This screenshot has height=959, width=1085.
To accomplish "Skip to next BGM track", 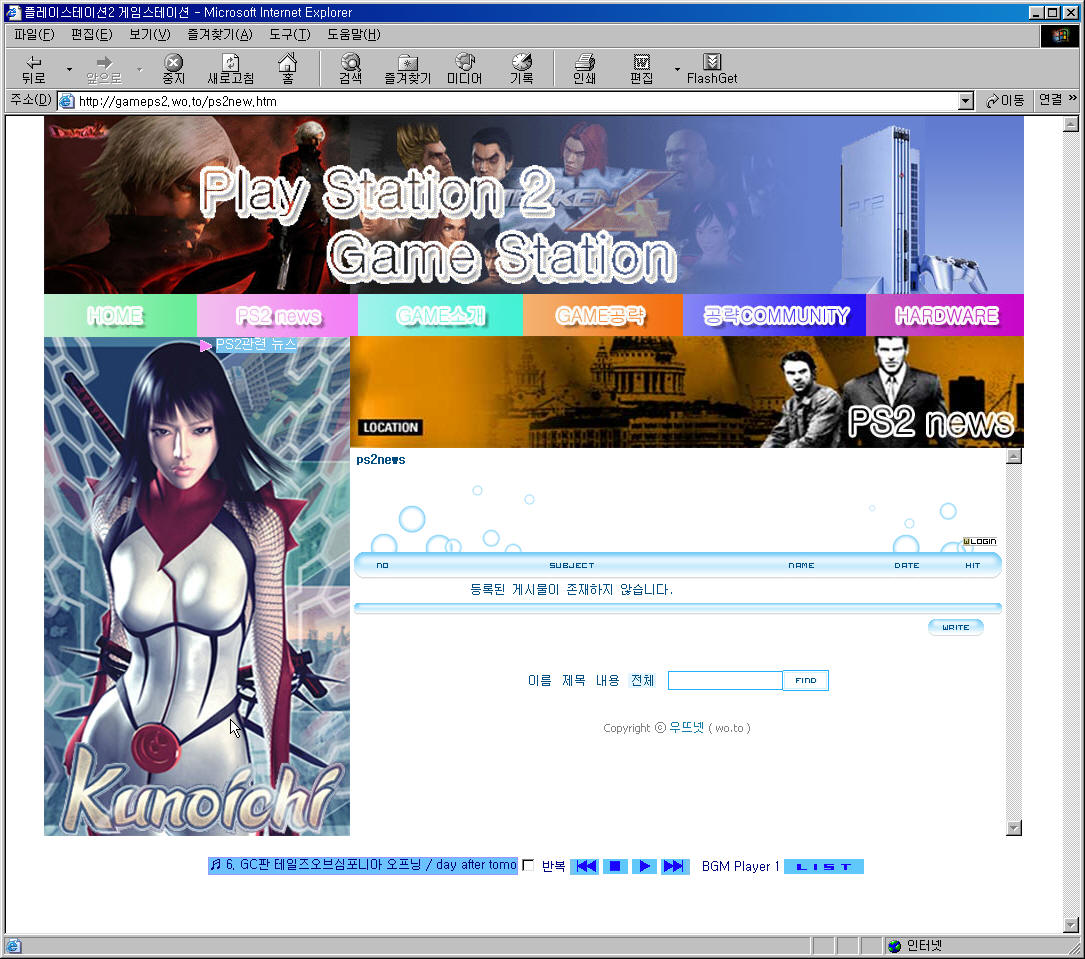I will click(x=674, y=866).
